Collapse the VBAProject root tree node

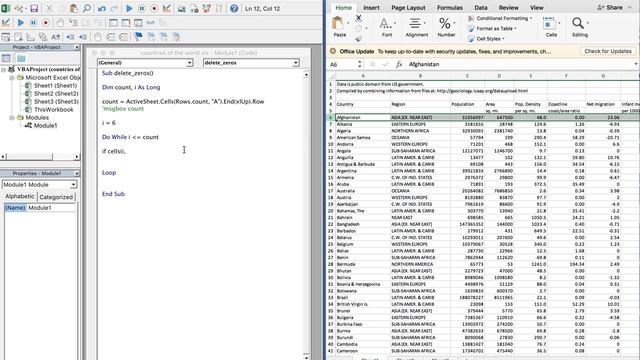tap(4, 69)
